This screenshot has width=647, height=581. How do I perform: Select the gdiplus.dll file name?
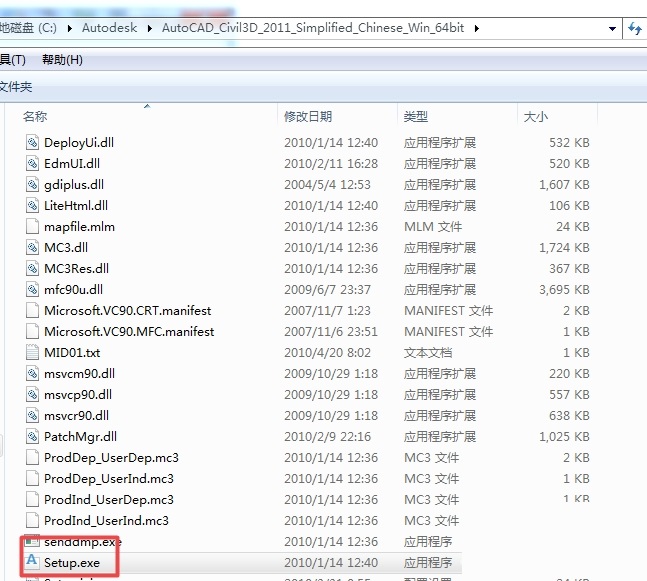click(74, 185)
